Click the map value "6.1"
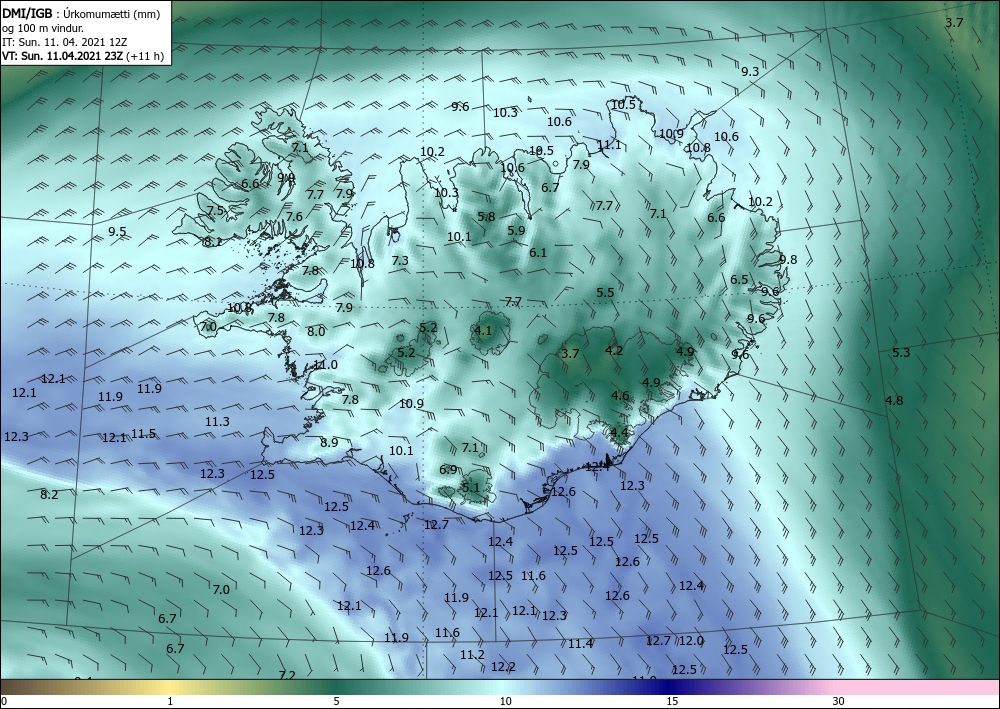The height and width of the screenshot is (709, 1000). 538,252
